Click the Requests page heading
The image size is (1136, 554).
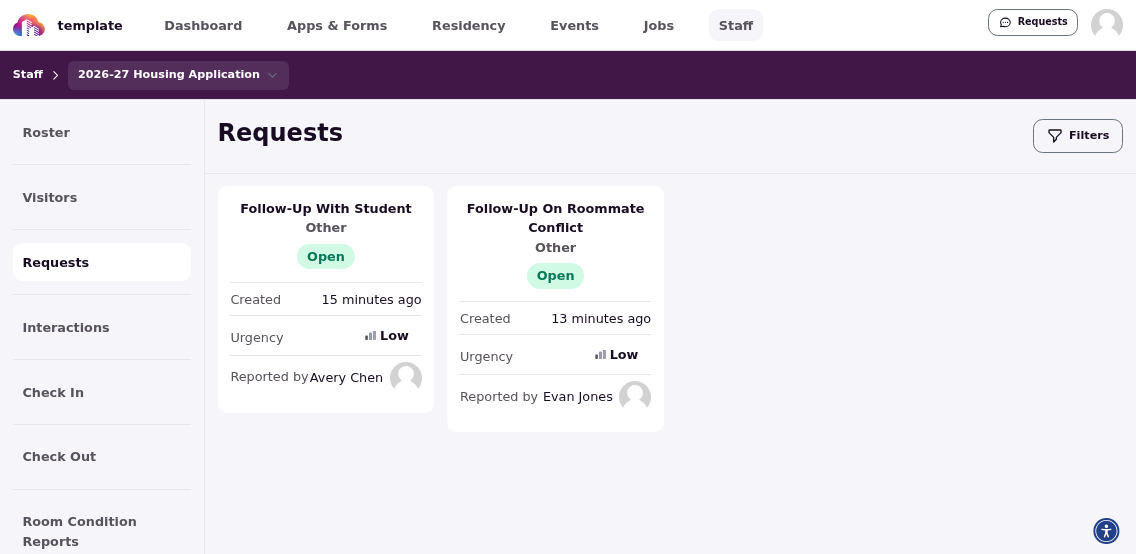pos(280,133)
